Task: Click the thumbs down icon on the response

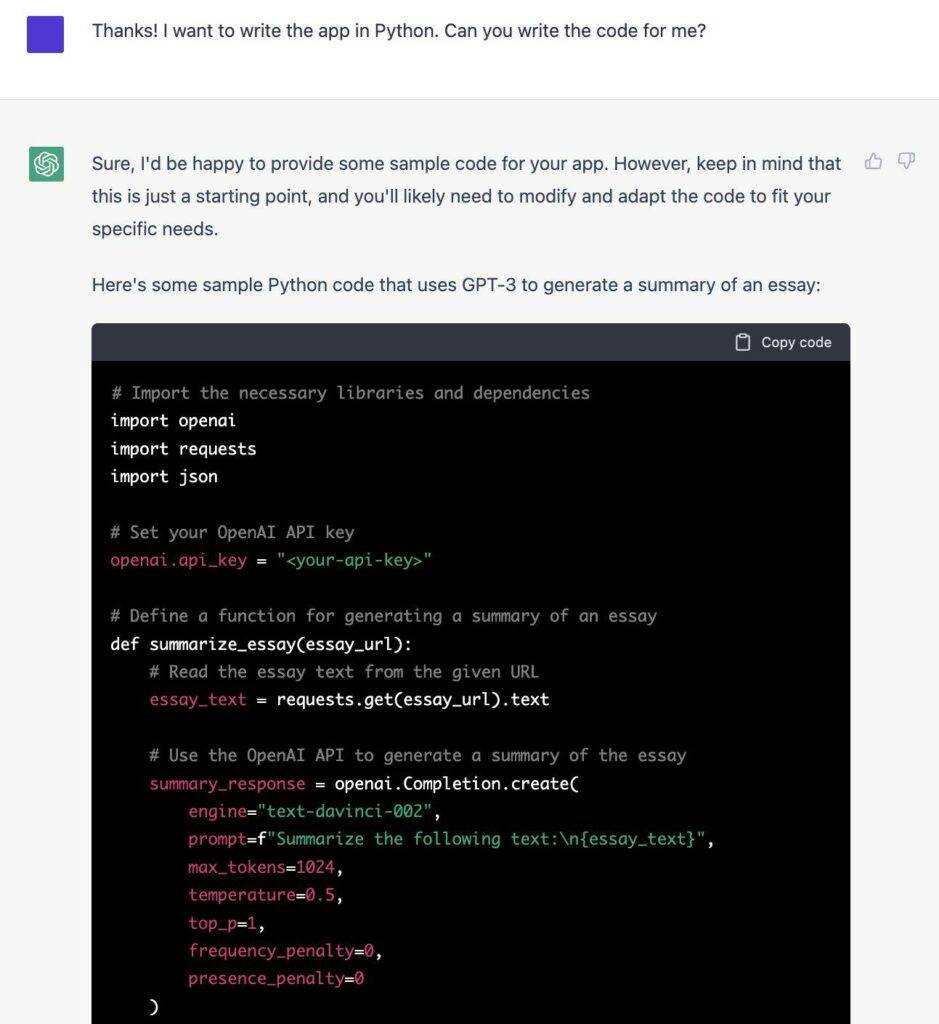Action: (906, 161)
